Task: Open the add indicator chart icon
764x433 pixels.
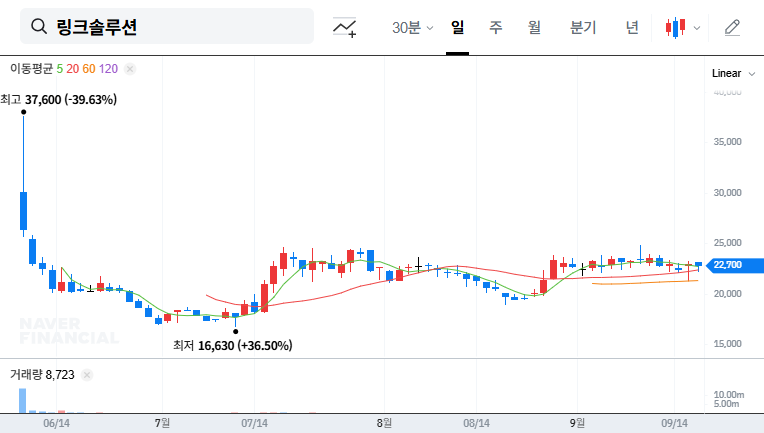Action: pos(344,27)
